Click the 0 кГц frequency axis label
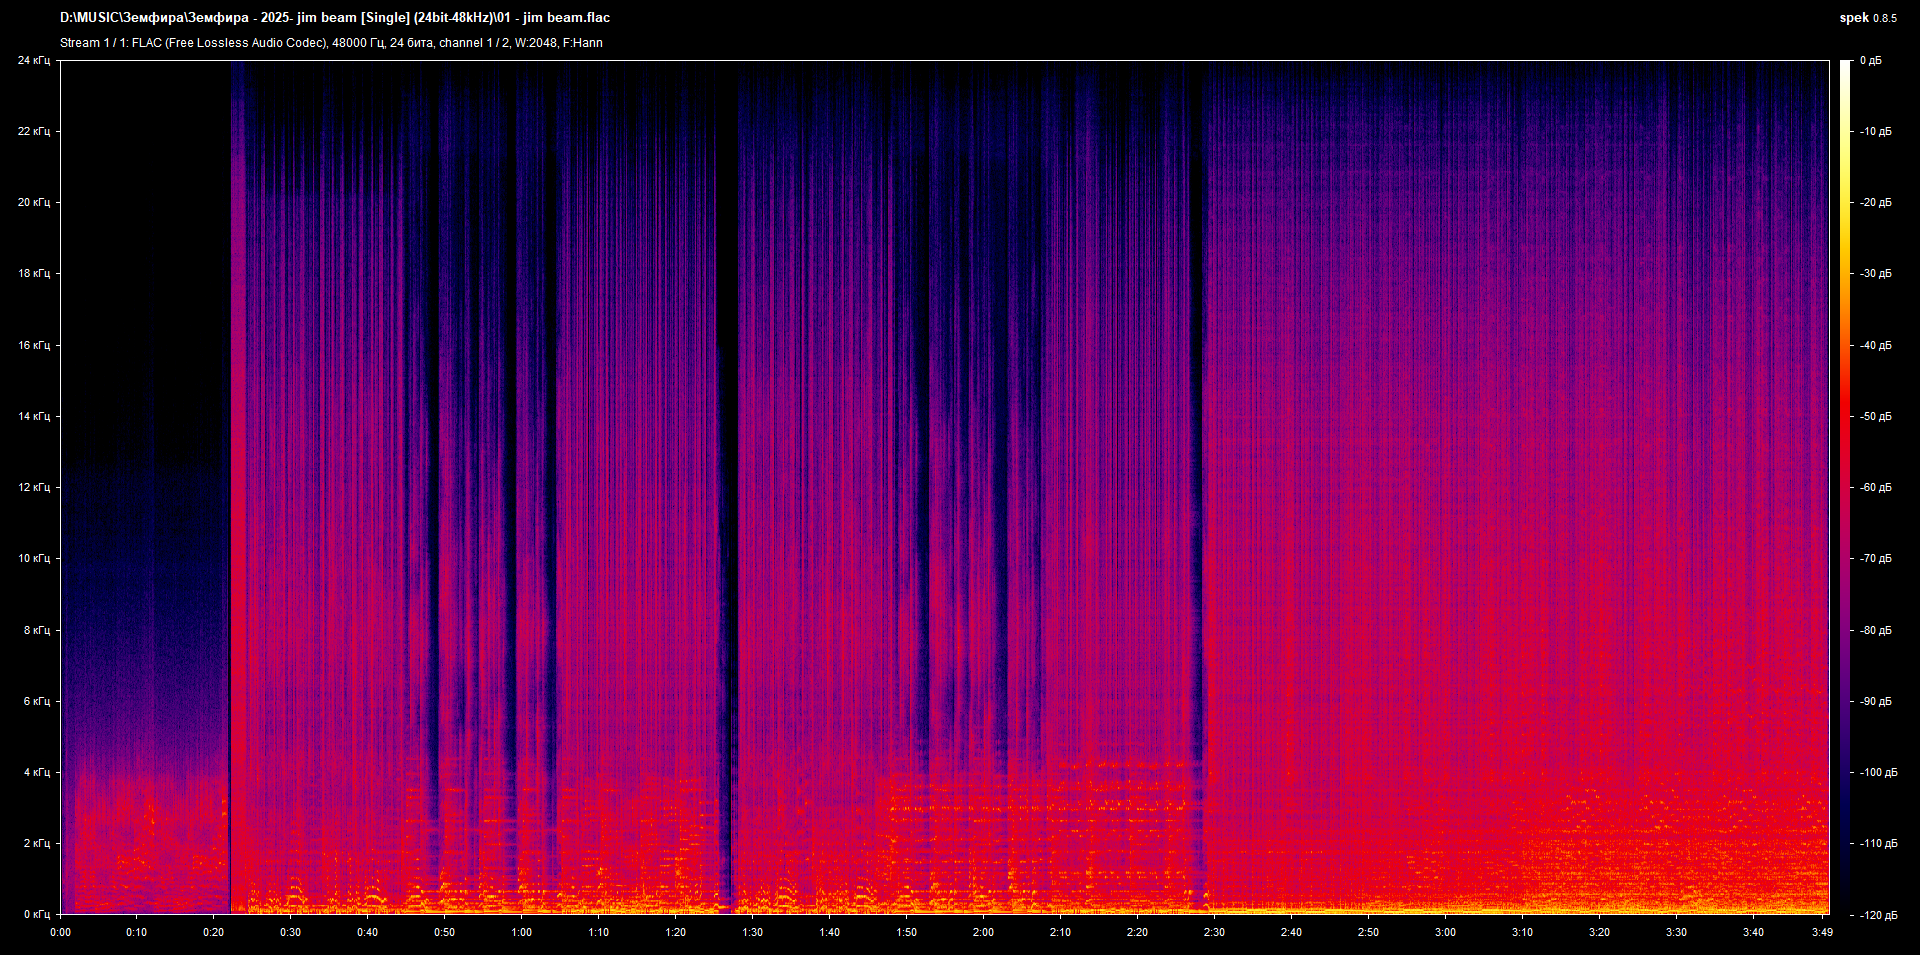Image resolution: width=1920 pixels, height=955 pixels. (36, 914)
